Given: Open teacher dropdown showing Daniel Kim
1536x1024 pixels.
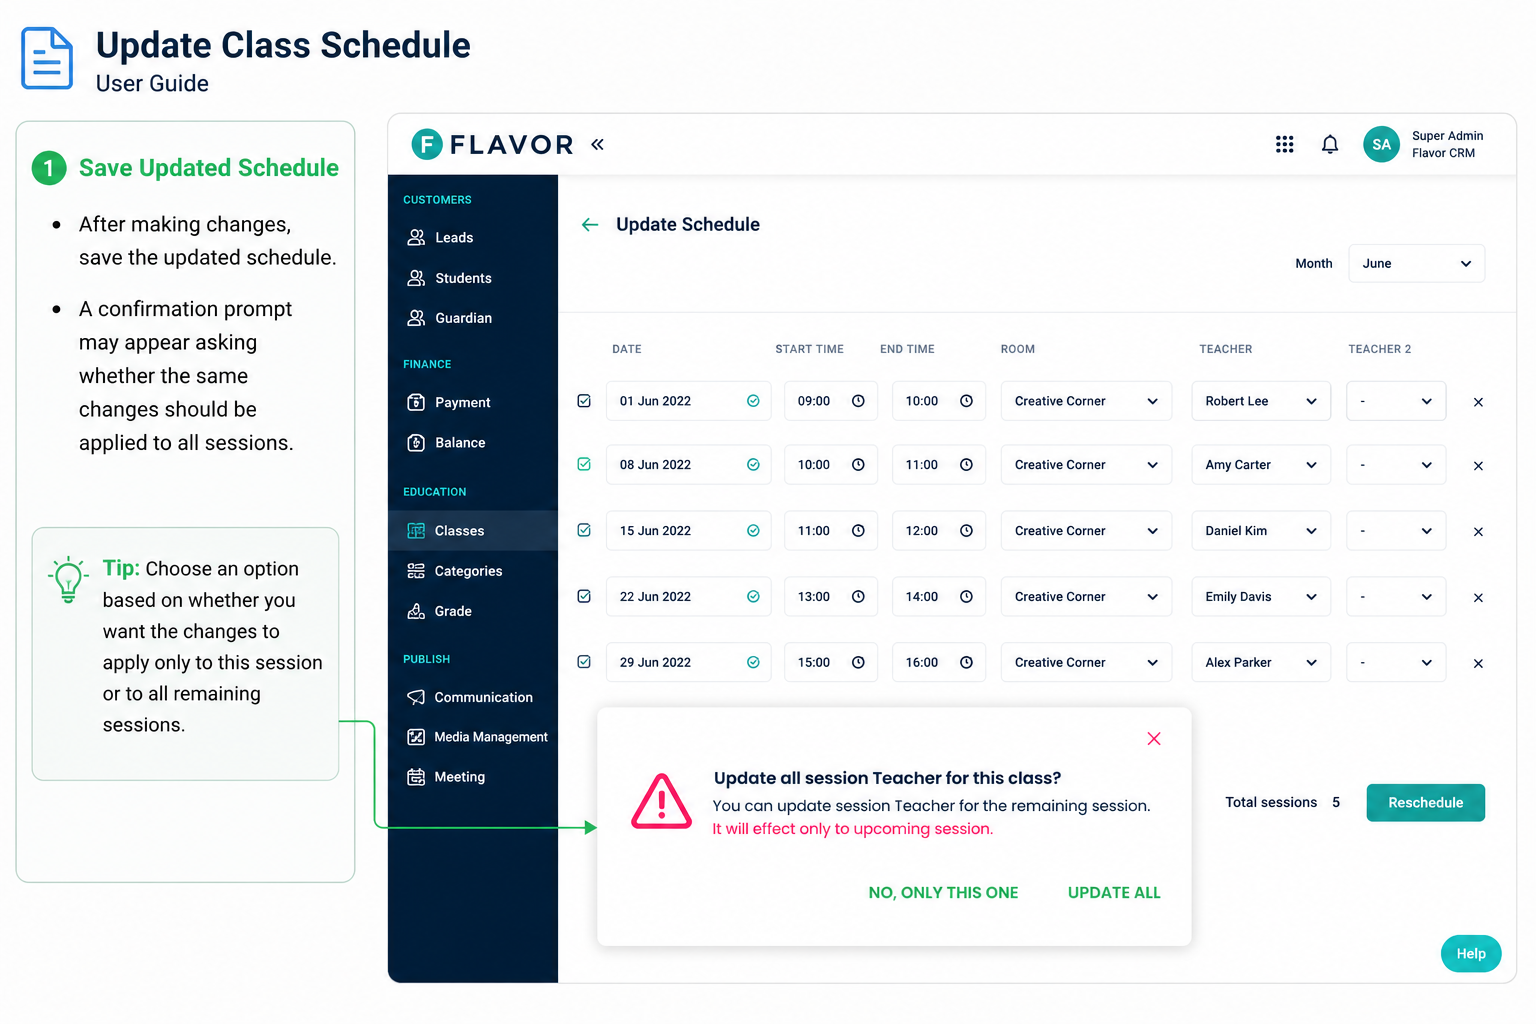Looking at the screenshot, I should point(1261,531).
